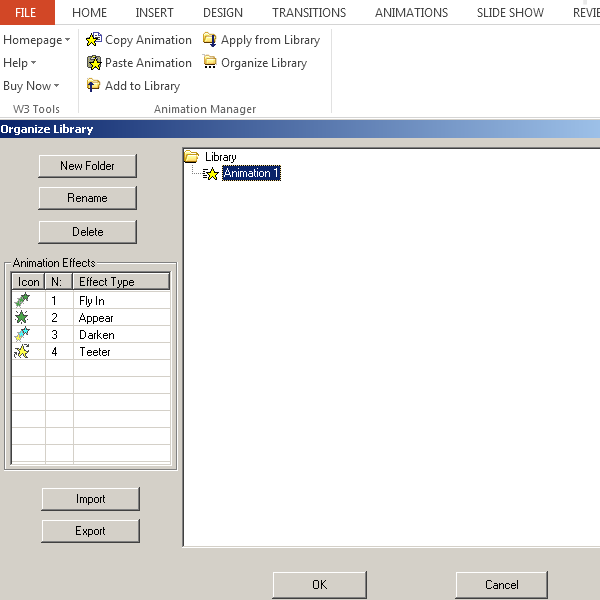Open the Buy Now dropdown
Screen dimensions: 600x600
tap(31, 86)
